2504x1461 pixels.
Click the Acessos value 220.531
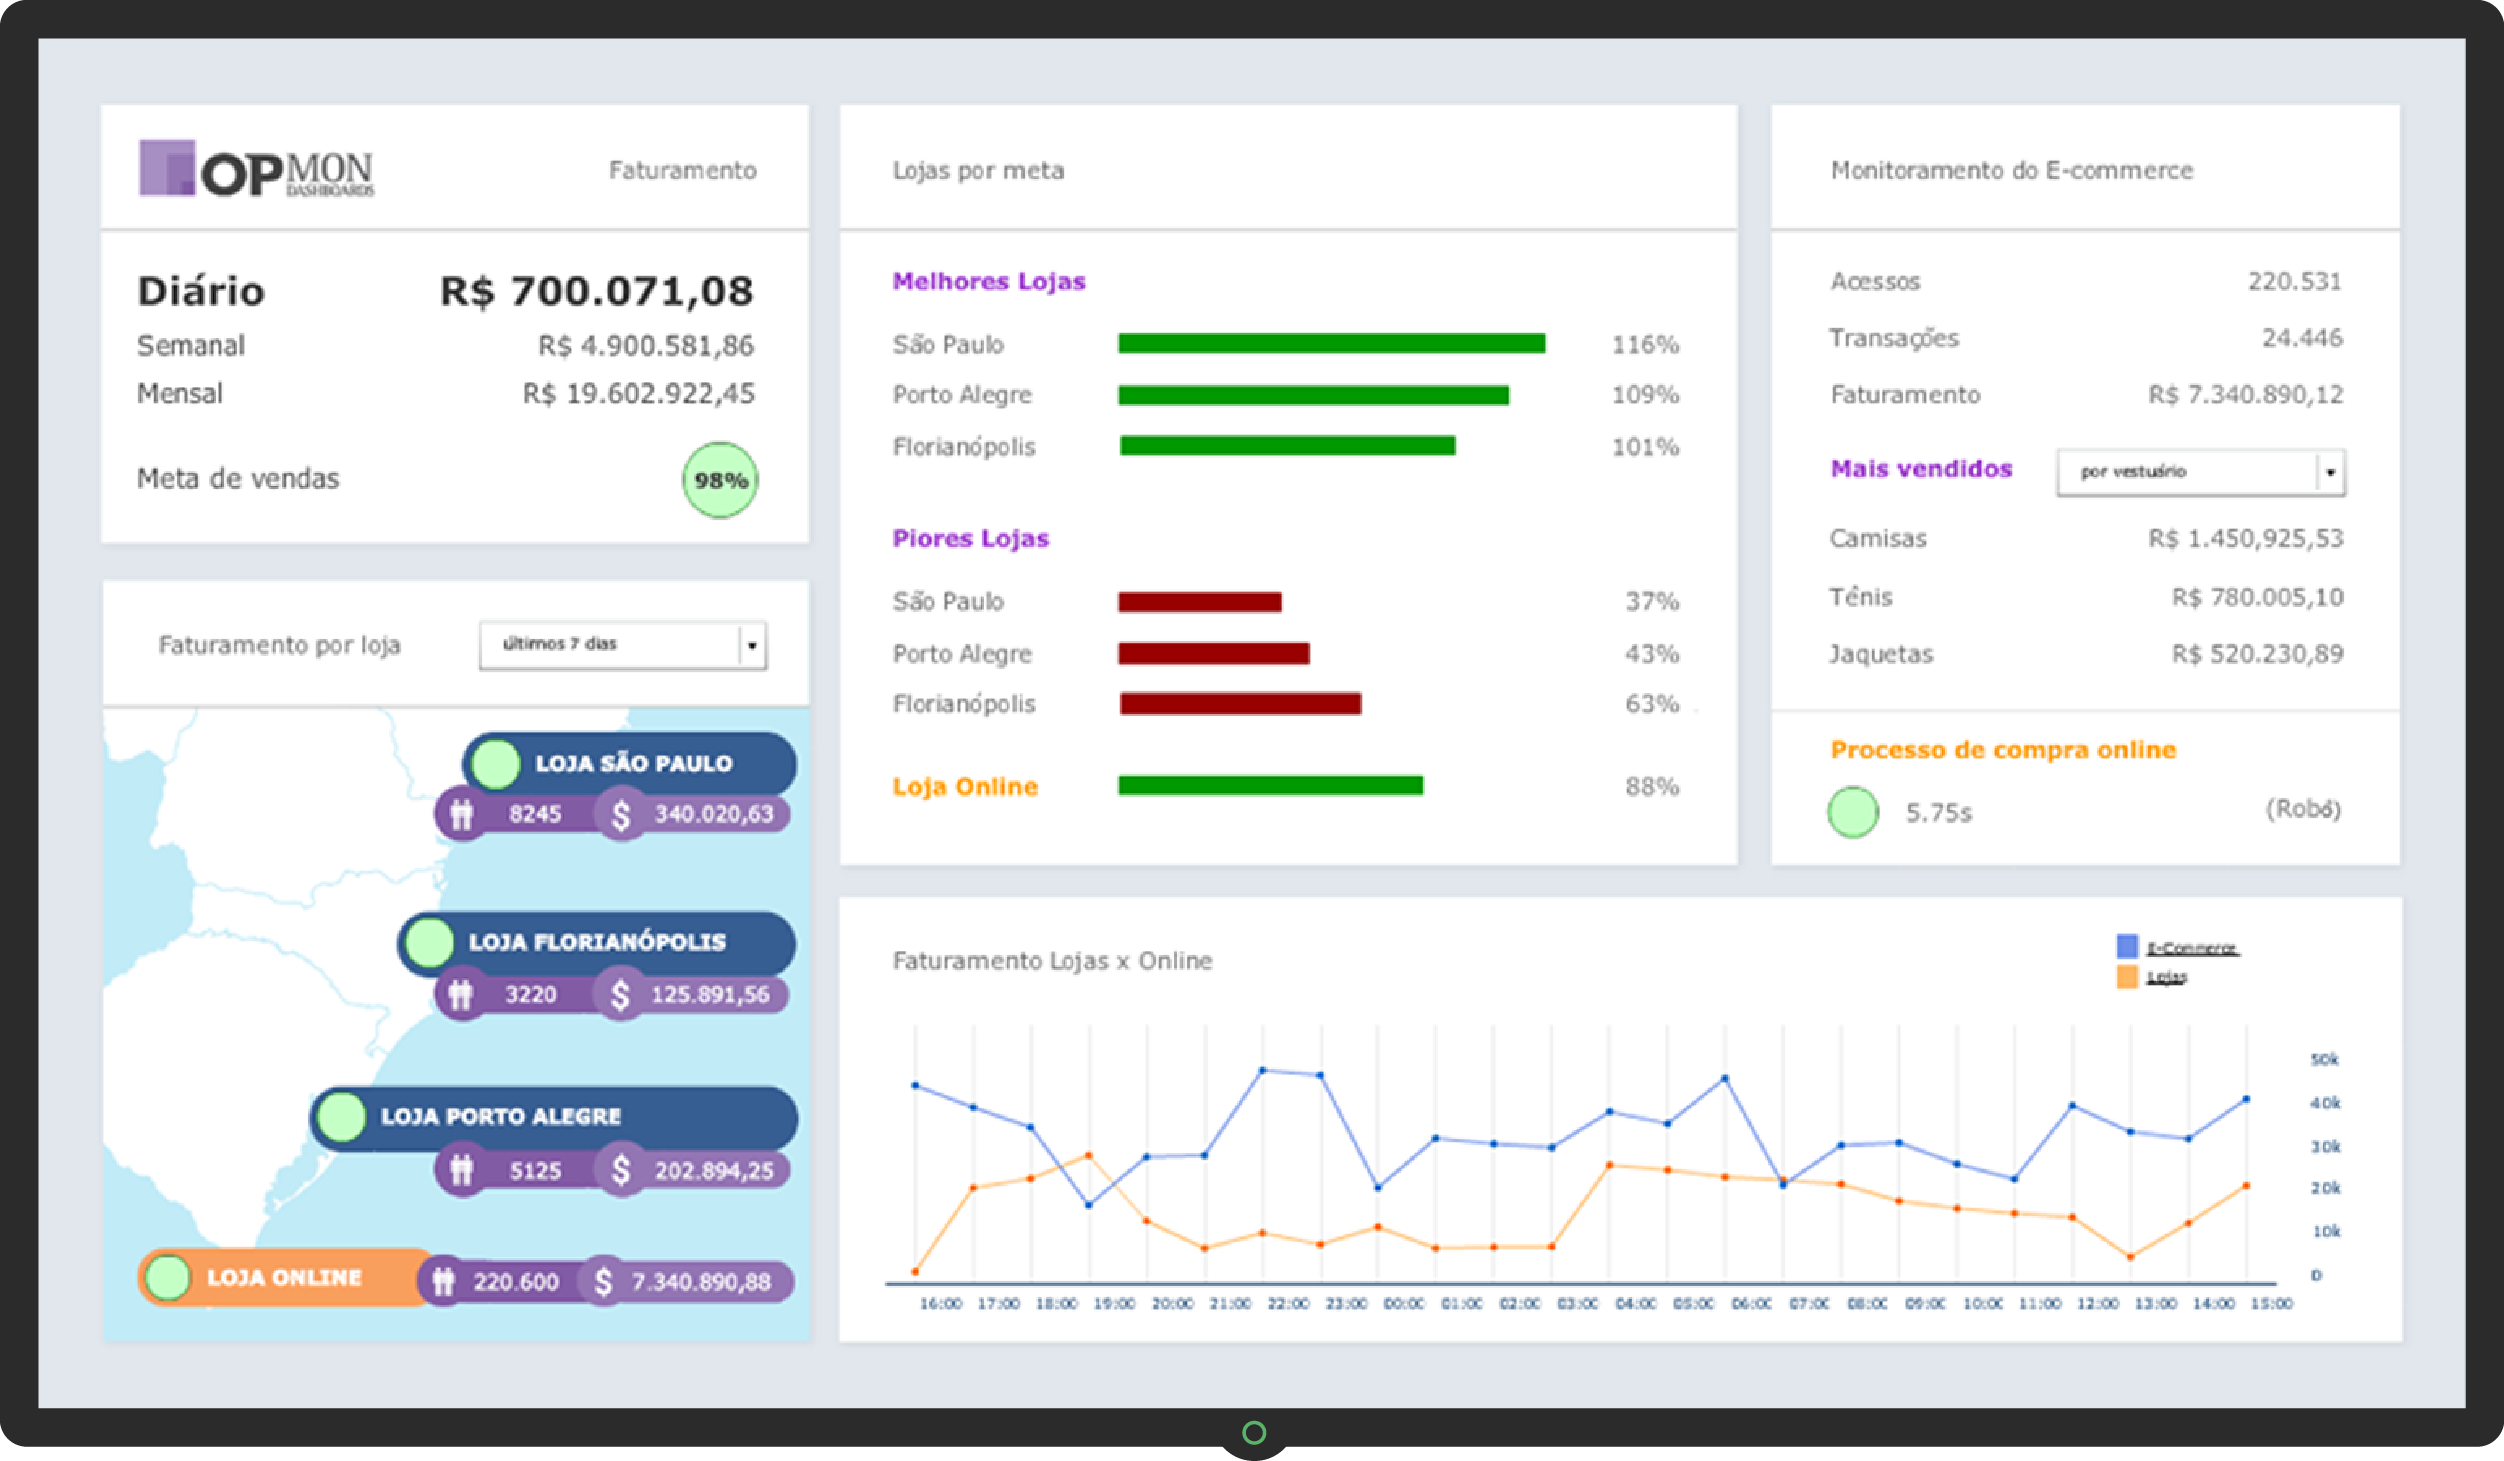click(2295, 281)
